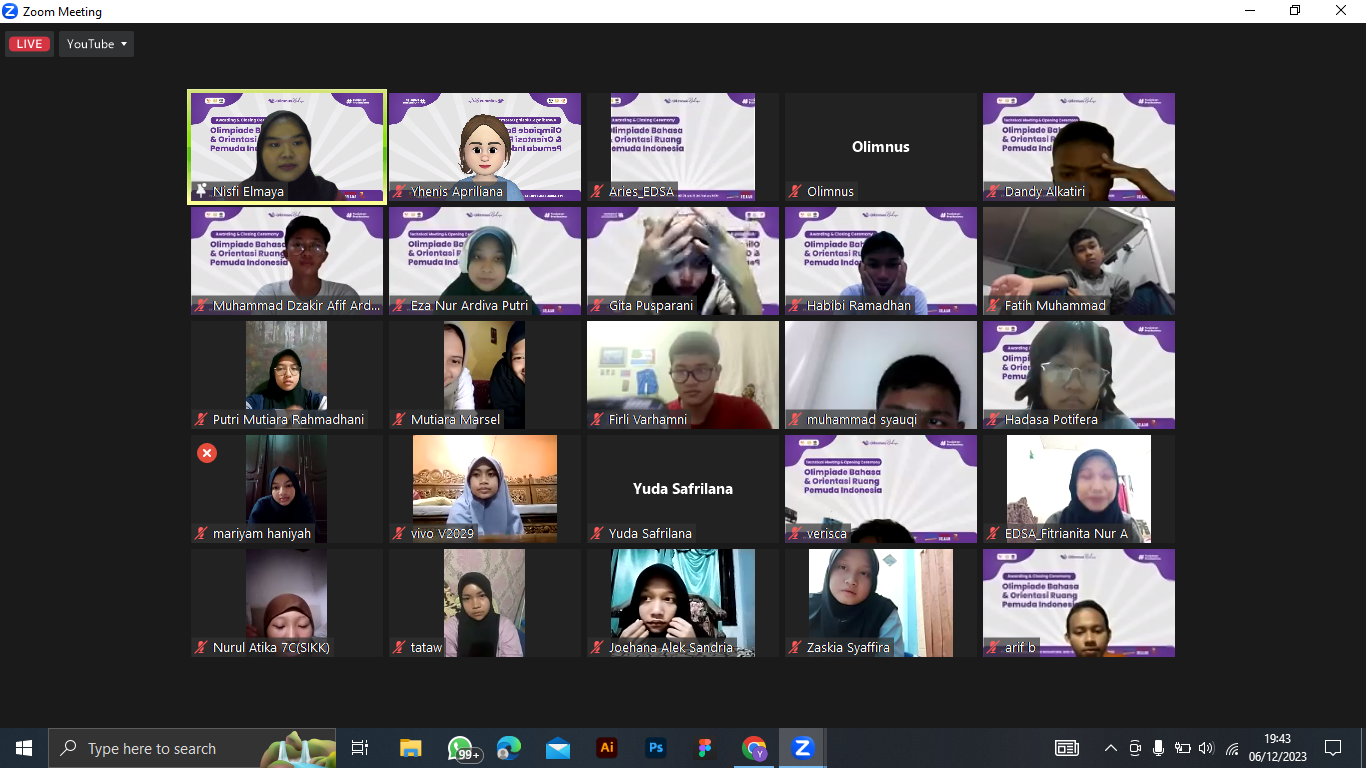This screenshot has height=768, width=1366.
Task: Click the Zoom icon in the taskbar
Action: [x=802, y=748]
